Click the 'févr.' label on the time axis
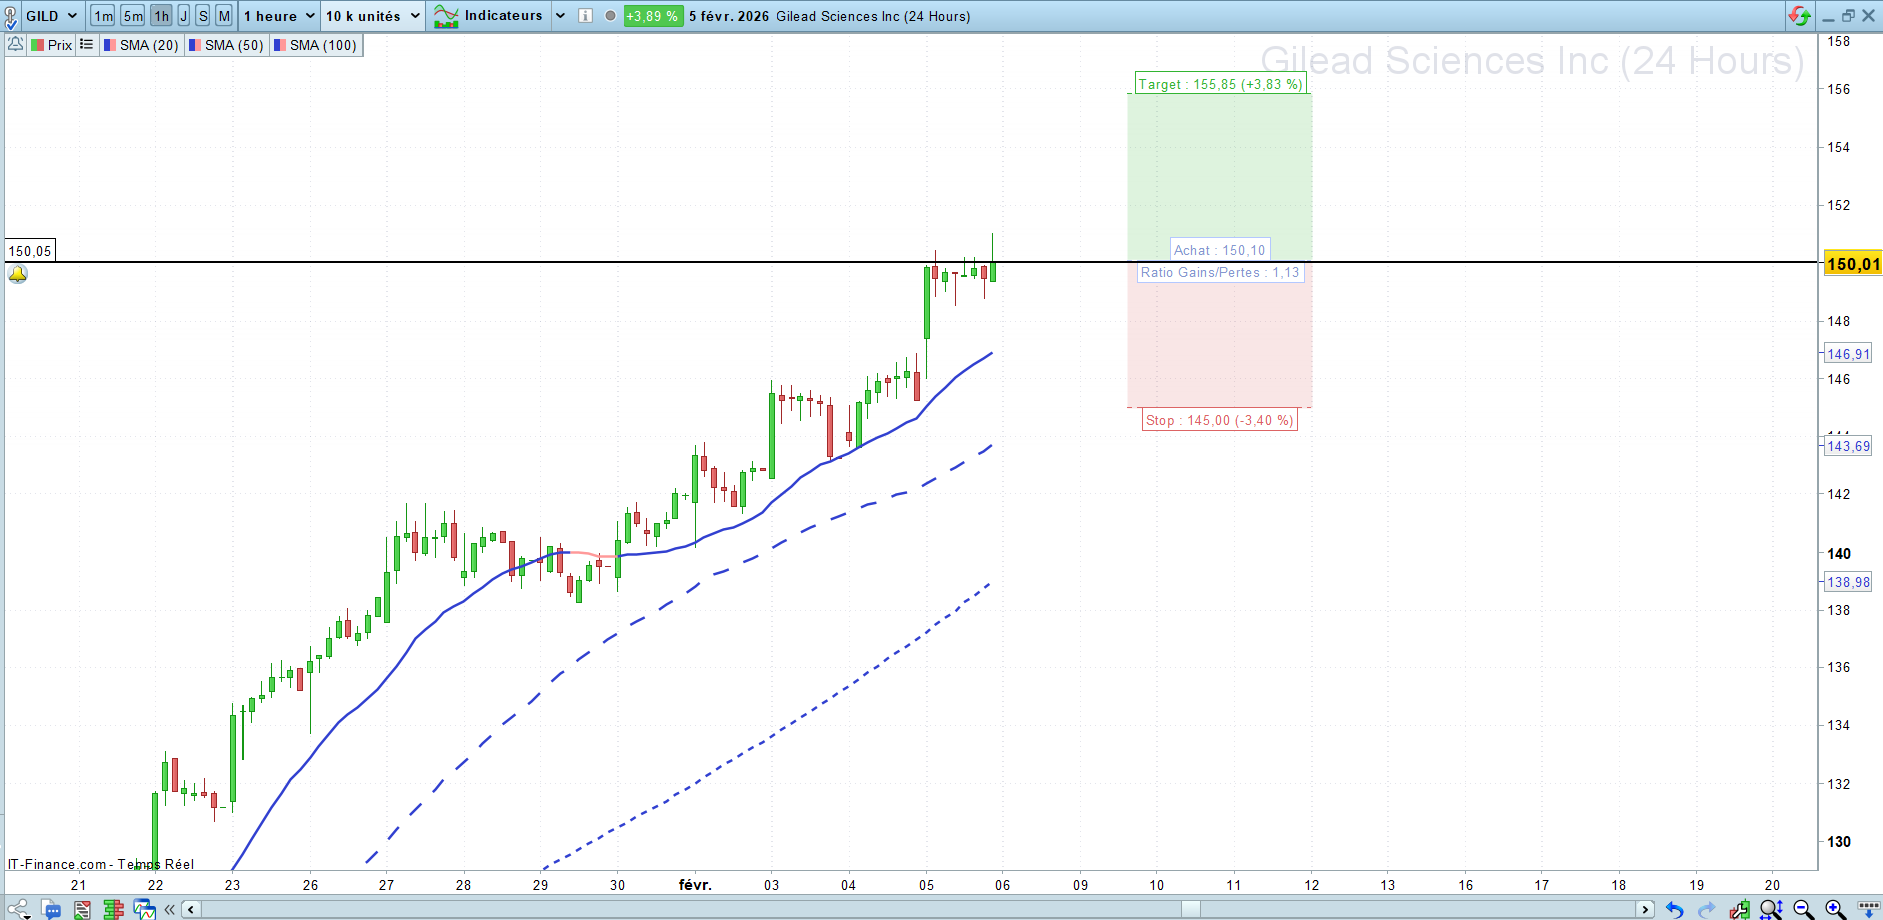1883x920 pixels. 695,885
